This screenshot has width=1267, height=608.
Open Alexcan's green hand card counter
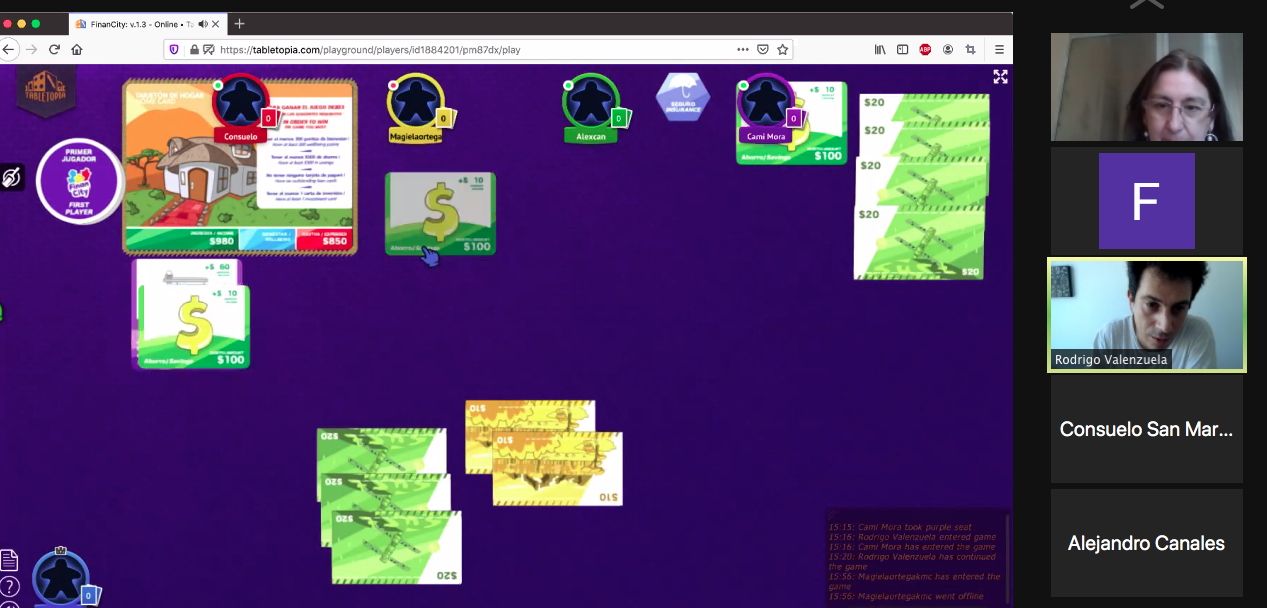click(620, 118)
